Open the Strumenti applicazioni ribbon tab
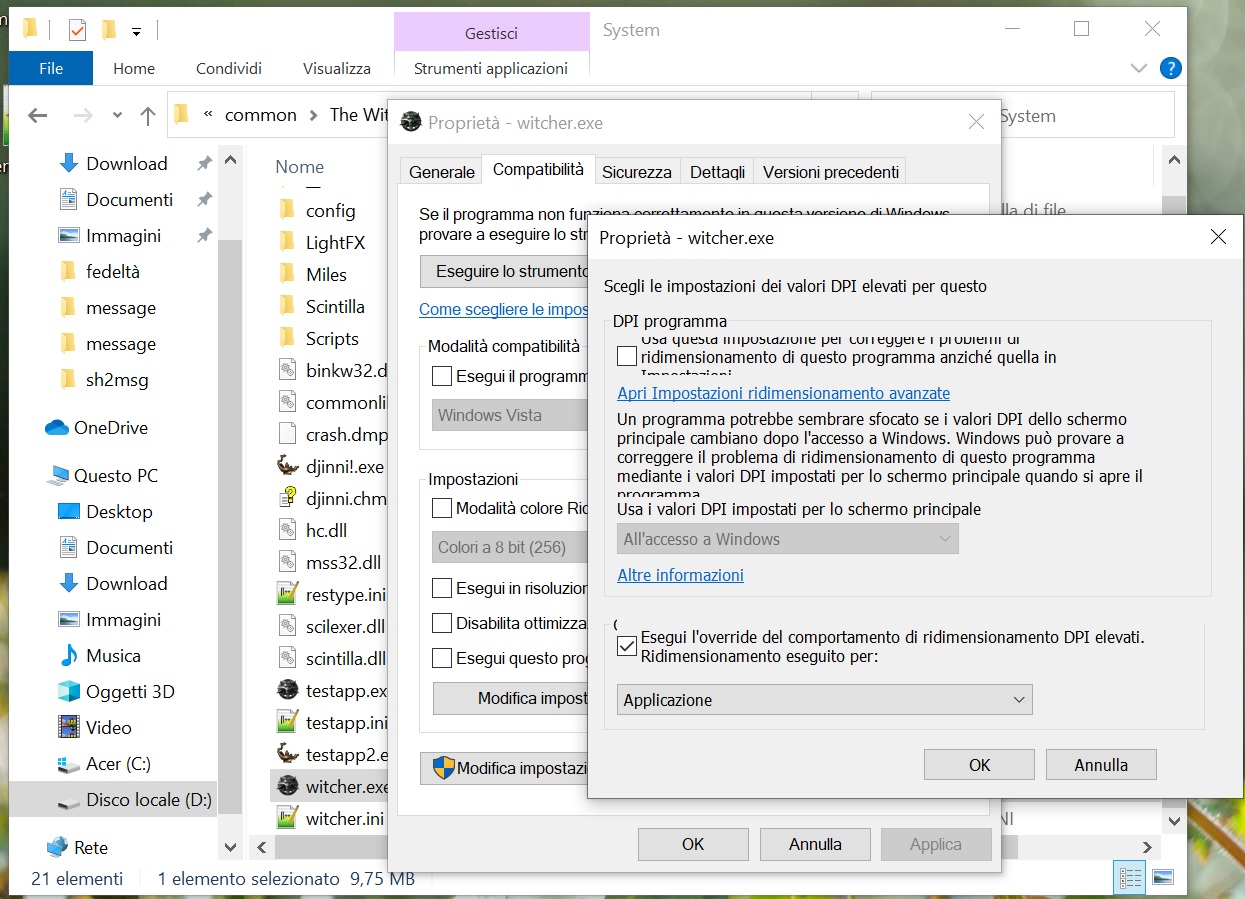Screen dimensions: 1245x899 pyautogui.click(x=491, y=68)
